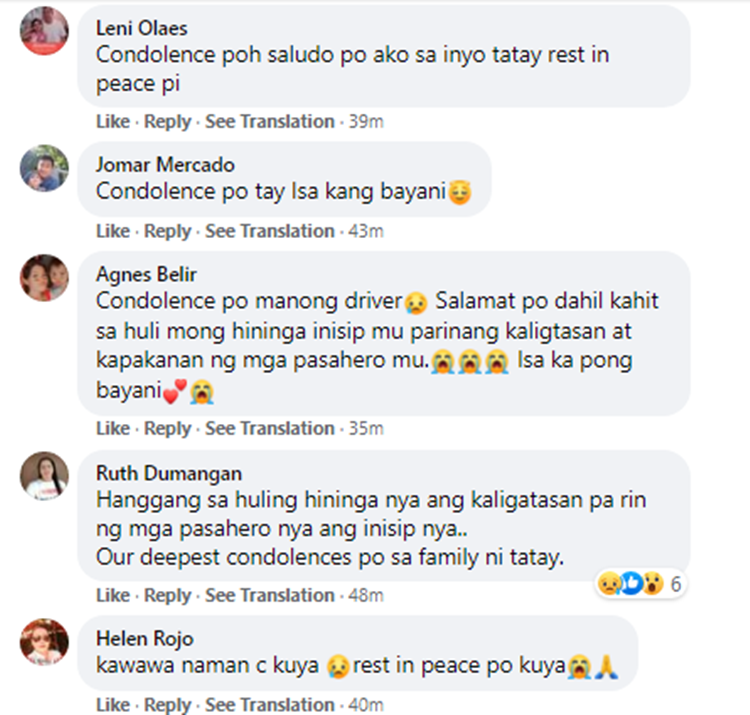Image resolution: width=750 pixels, height=715 pixels.
Task: Click Agnes Belir's avatar photo
Action: 44,277
